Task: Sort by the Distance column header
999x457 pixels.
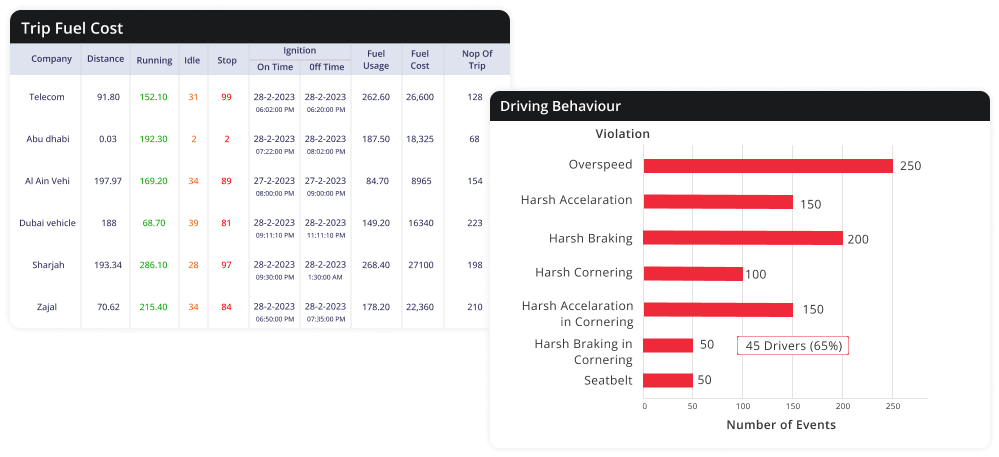Action: [105, 59]
